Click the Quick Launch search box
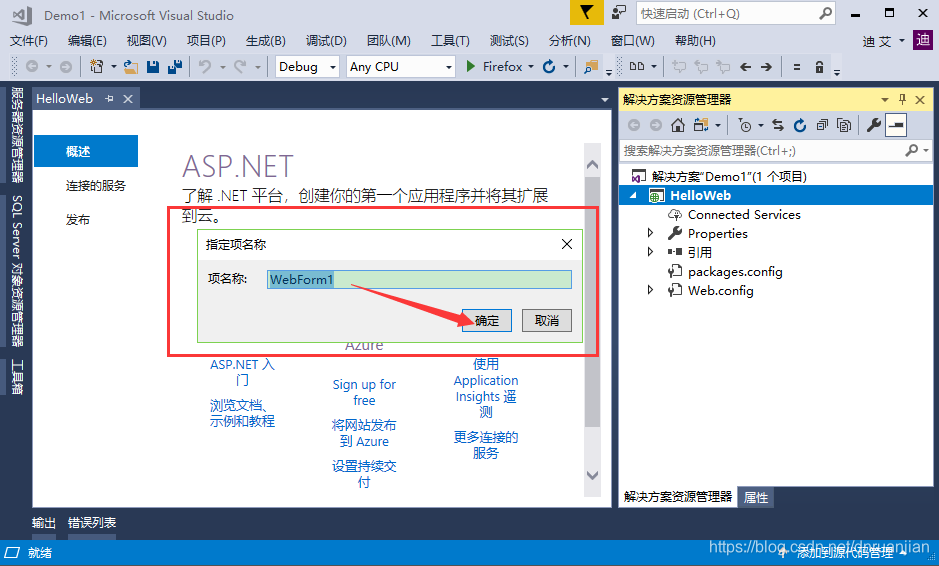Viewport: 939px width, 566px height. pyautogui.click(x=735, y=13)
